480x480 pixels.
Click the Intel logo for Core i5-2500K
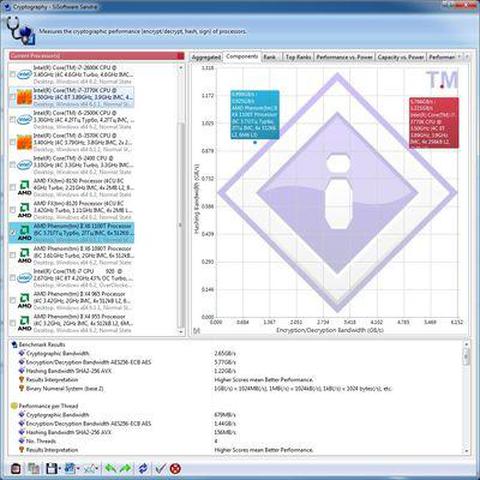coord(24,119)
